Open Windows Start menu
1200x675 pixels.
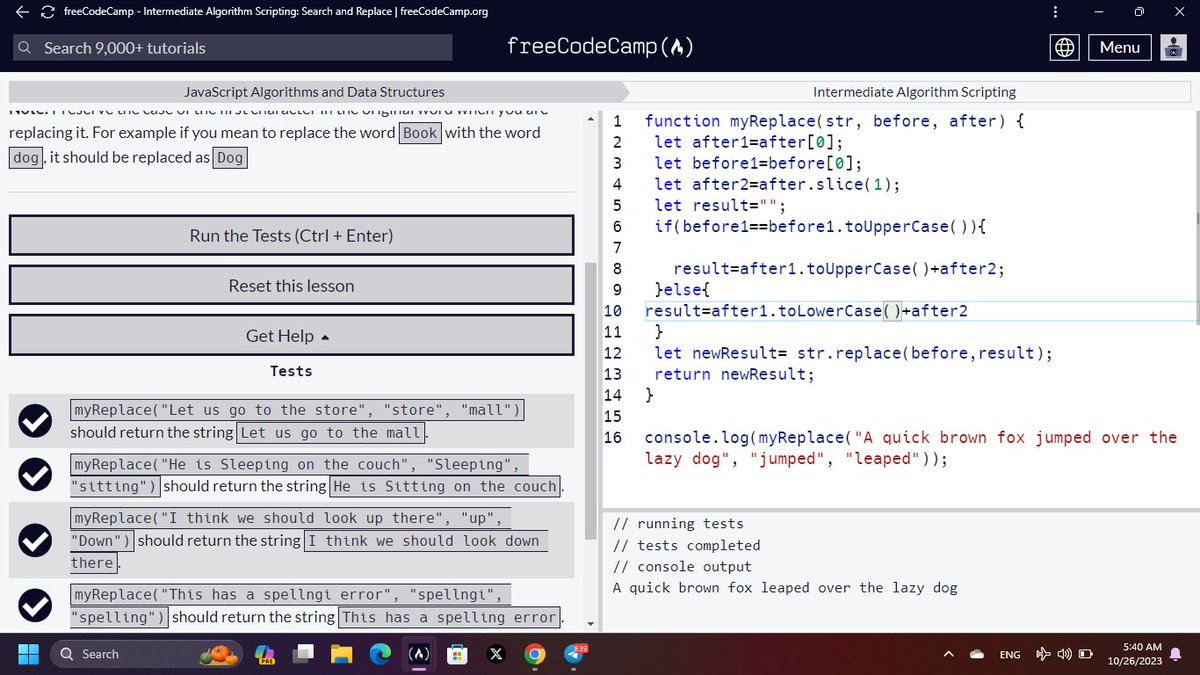(x=28, y=654)
